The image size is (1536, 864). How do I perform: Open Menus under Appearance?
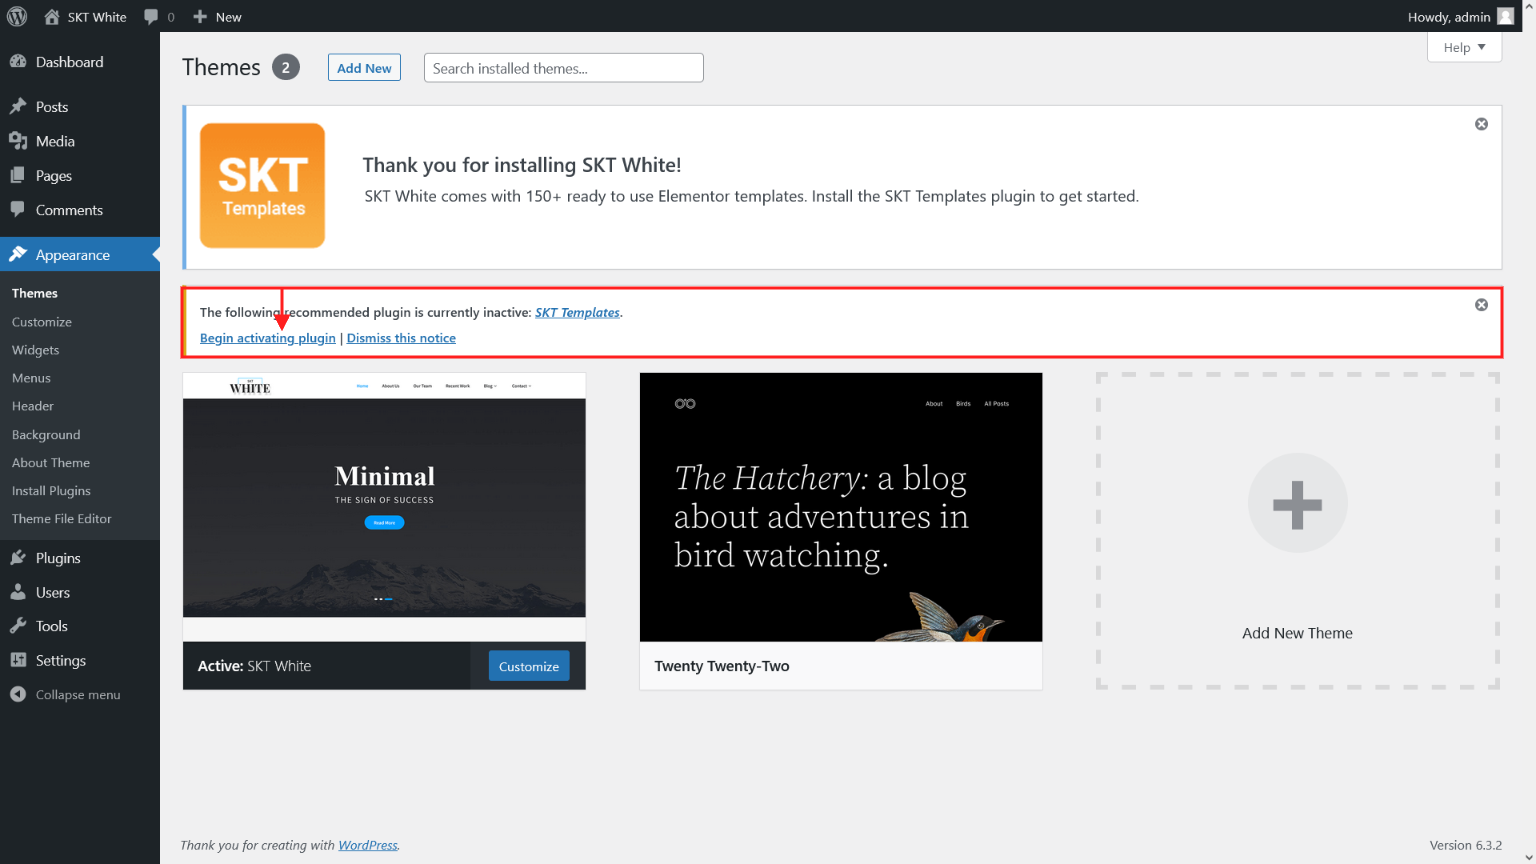tap(31, 378)
